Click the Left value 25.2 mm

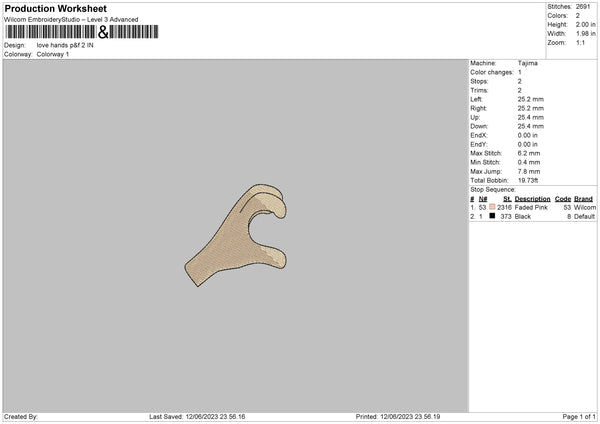click(530, 99)
